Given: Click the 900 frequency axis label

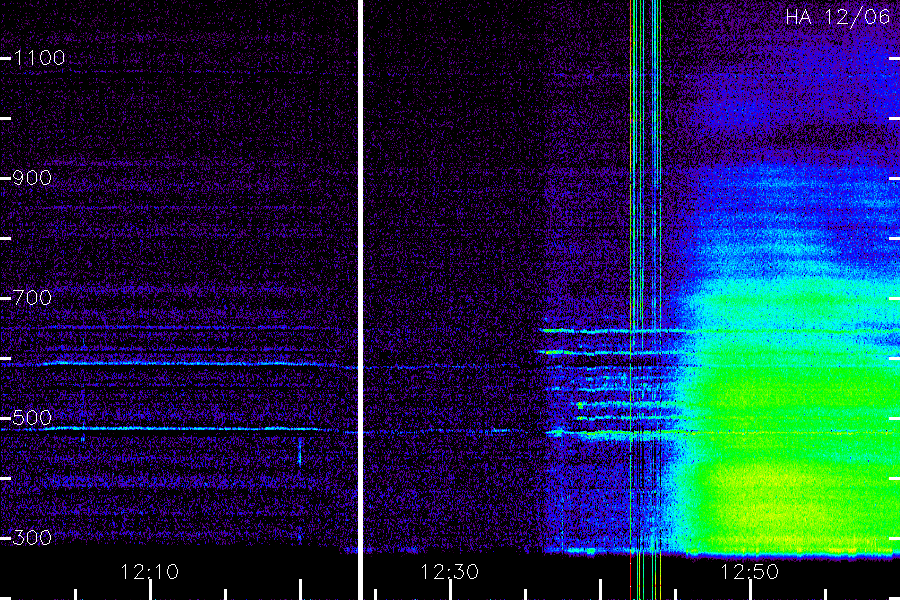Looking at the screenshot, I should (32, 178).
